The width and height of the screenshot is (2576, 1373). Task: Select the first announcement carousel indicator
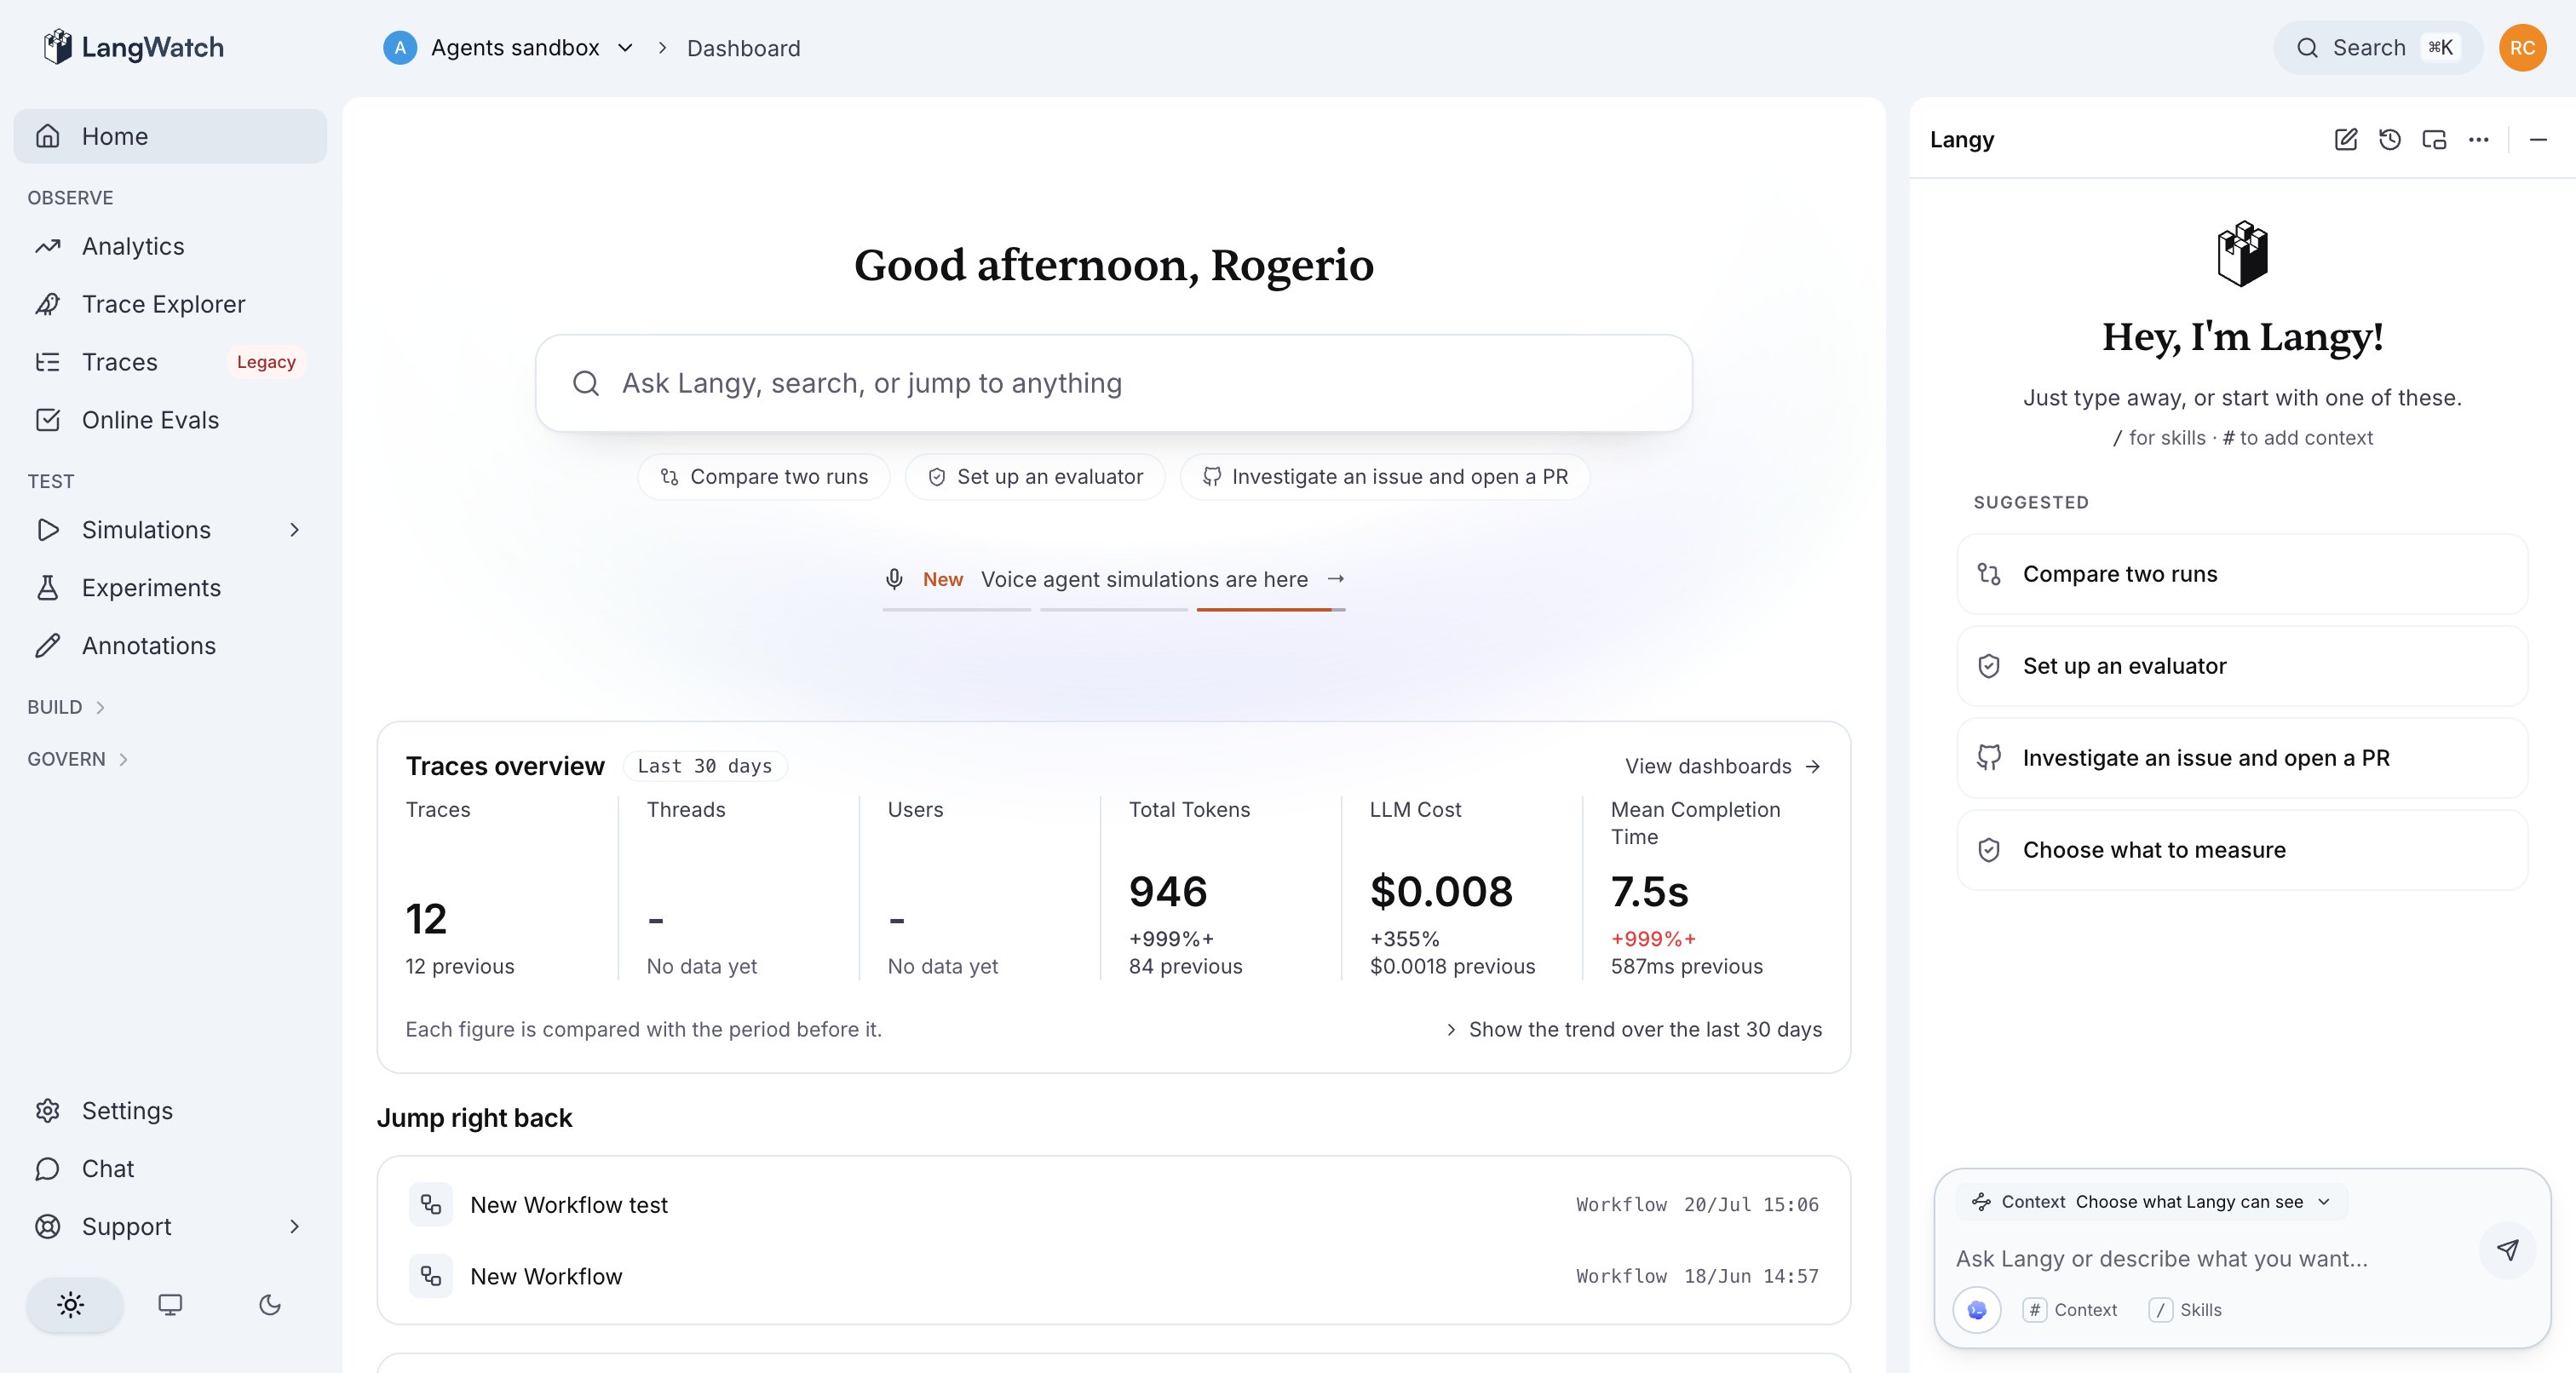[956, 609]
